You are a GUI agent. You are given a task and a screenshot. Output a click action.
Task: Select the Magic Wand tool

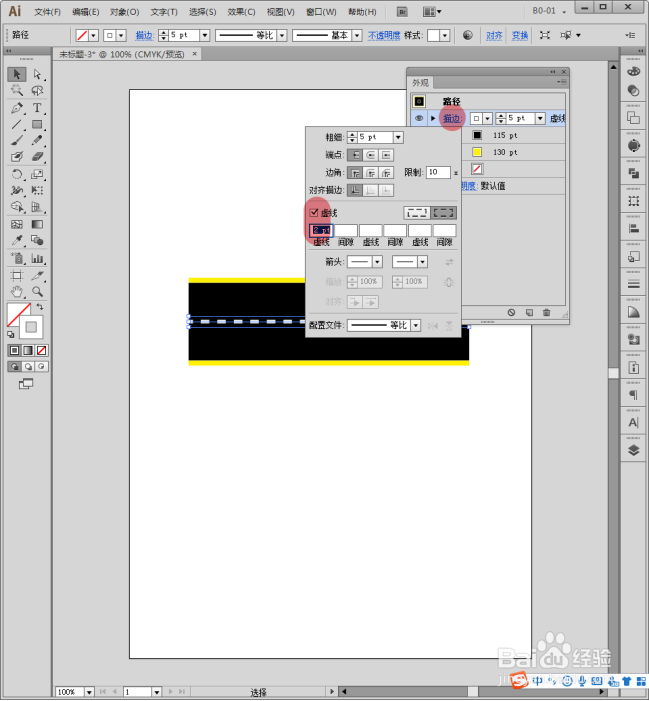tap(17, 90)
